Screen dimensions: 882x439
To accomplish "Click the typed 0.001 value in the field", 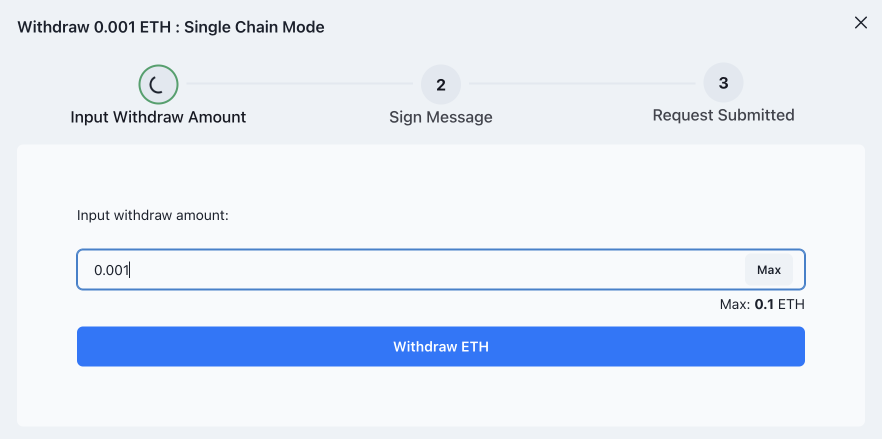I will click(112, 270).
